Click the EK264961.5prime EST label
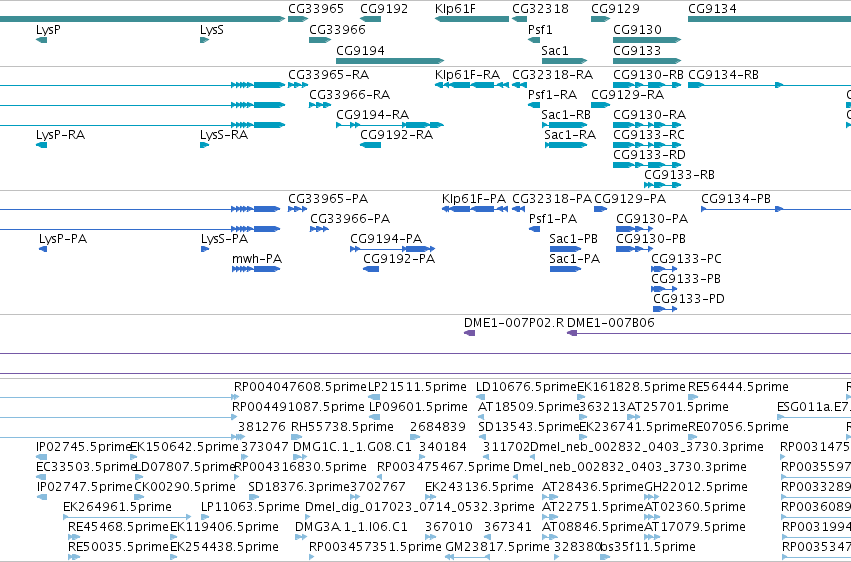The image size is (851, 562). (x=117, y=508)
